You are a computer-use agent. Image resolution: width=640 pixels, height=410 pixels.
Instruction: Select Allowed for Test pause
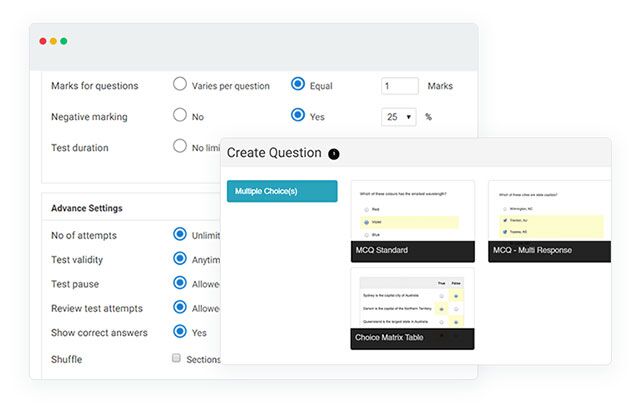click(180, 283)
